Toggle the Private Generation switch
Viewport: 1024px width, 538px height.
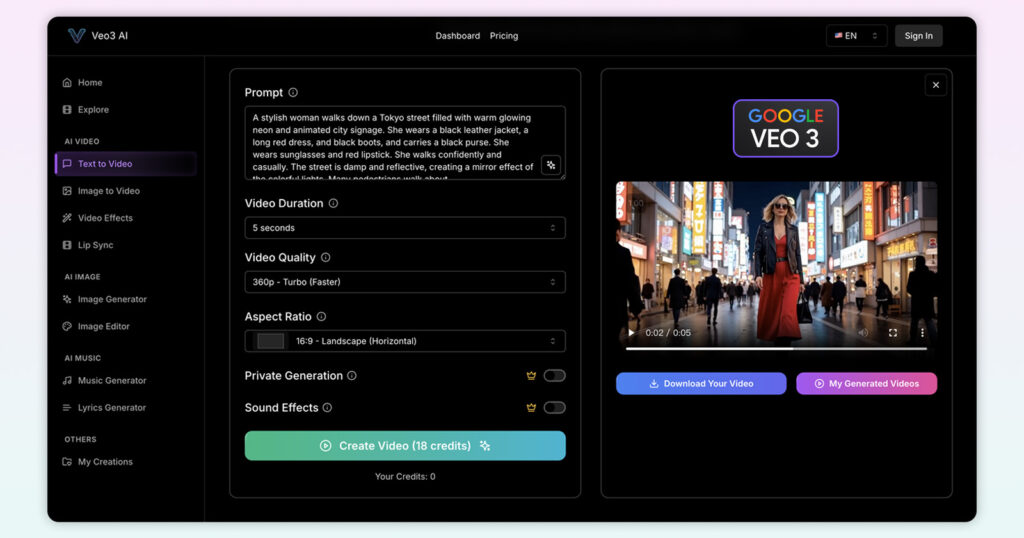coord(554,375)
